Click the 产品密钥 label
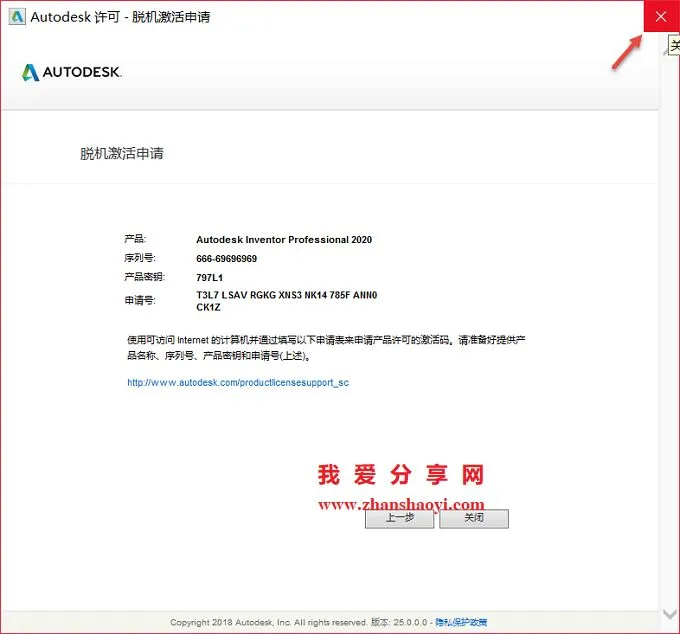Screen dimensions: 680x634 [x=144, y=277]
